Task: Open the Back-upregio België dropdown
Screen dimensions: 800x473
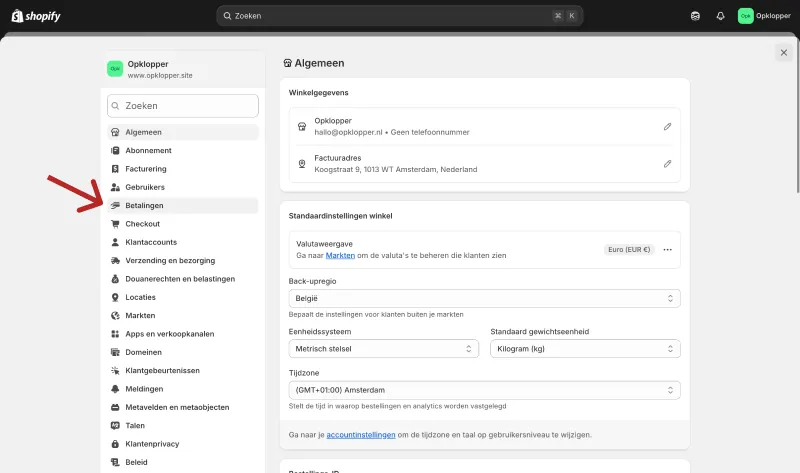Action: coord(484,298)
